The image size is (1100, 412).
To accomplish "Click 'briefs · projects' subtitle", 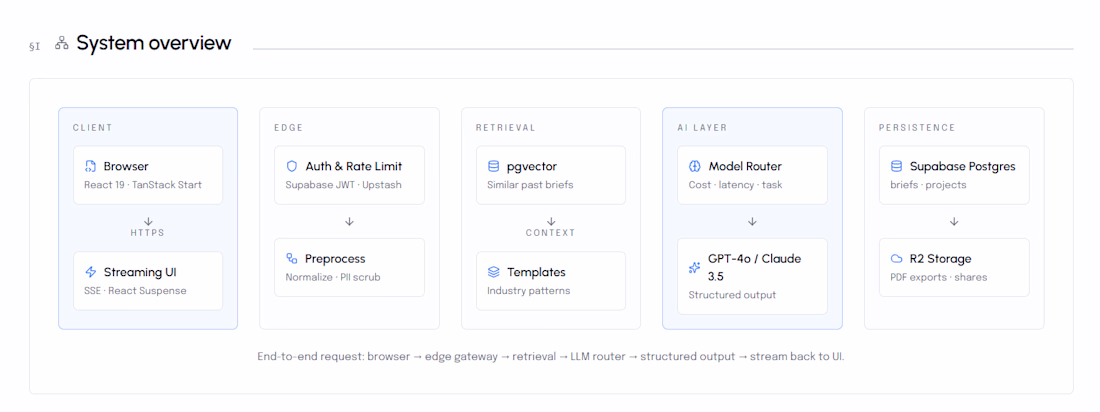I will click(x=928, y=185).
